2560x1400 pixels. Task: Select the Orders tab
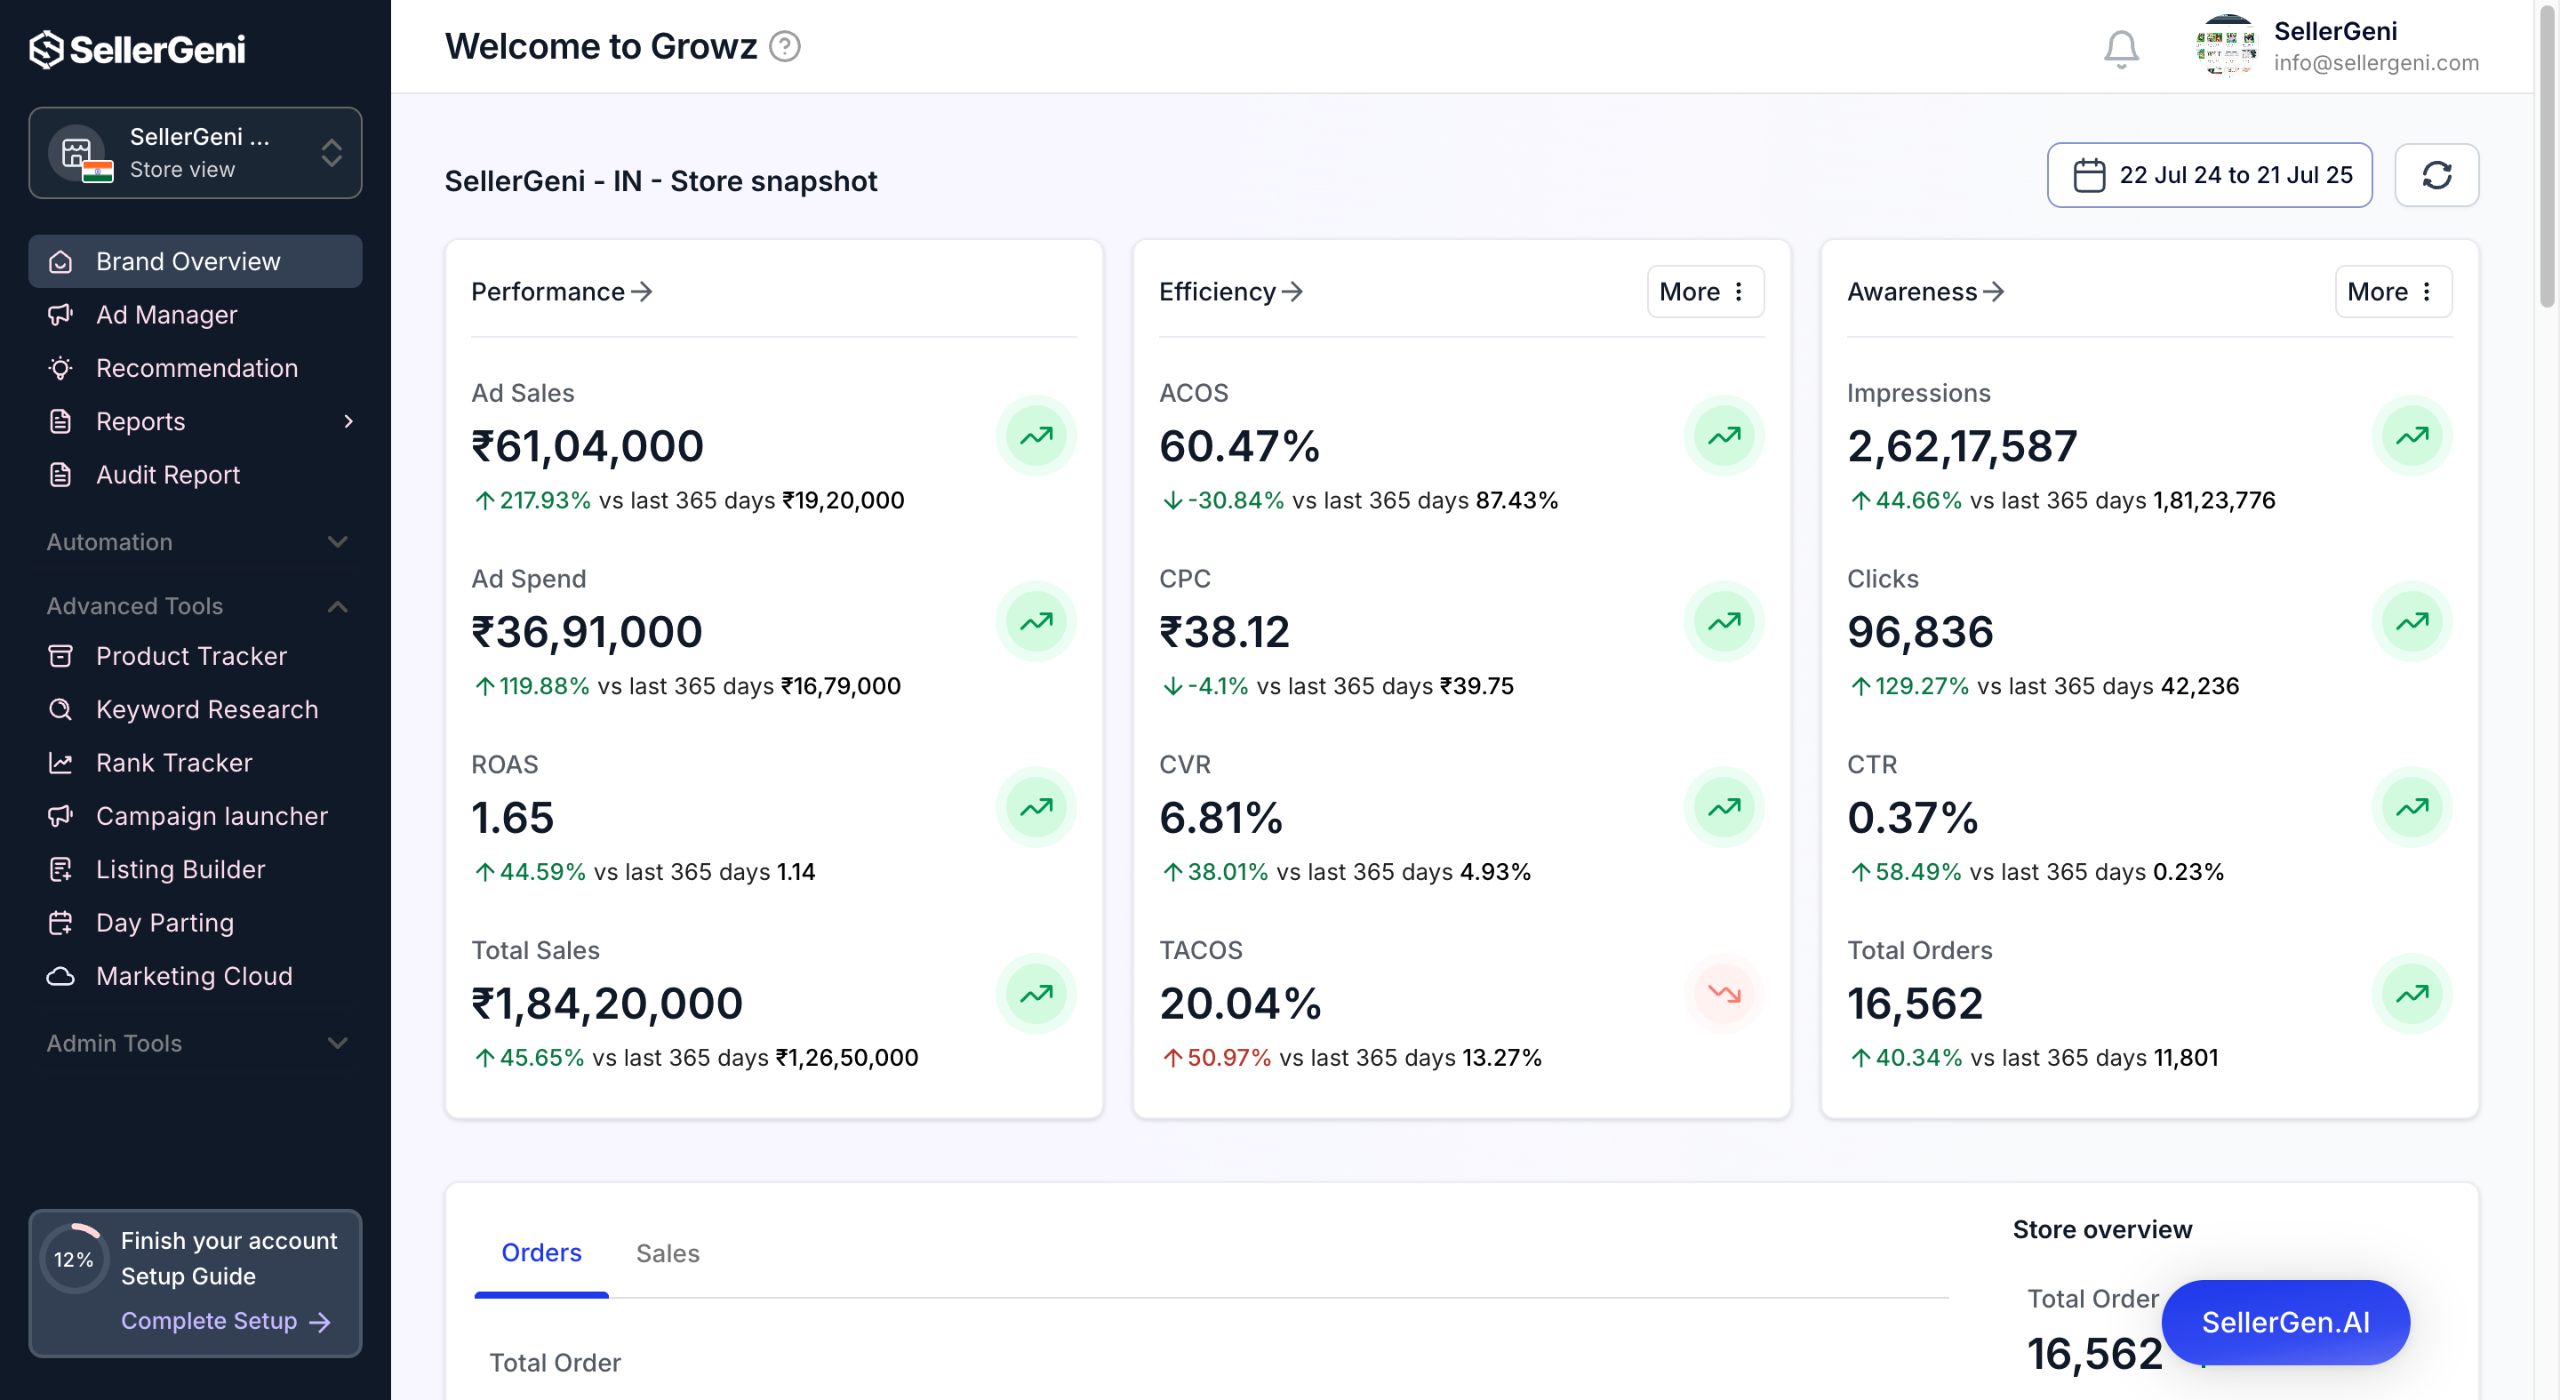[x=541, y=1253]
